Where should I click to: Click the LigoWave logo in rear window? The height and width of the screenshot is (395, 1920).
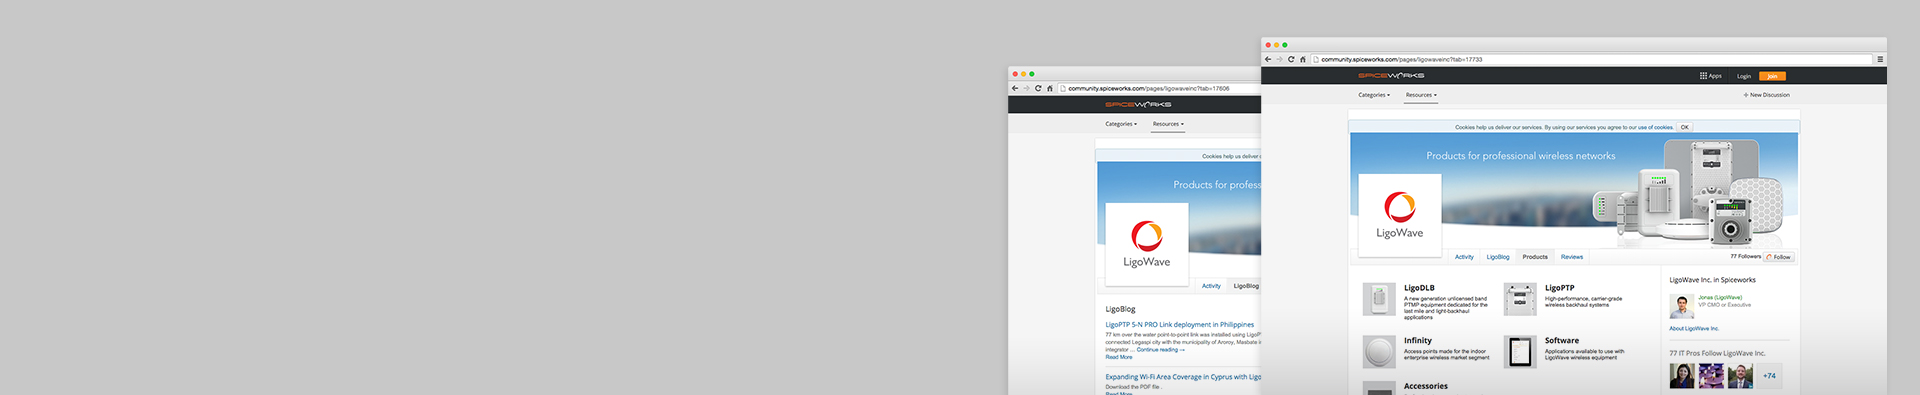pyautogui.click(x=1147, y=243)
